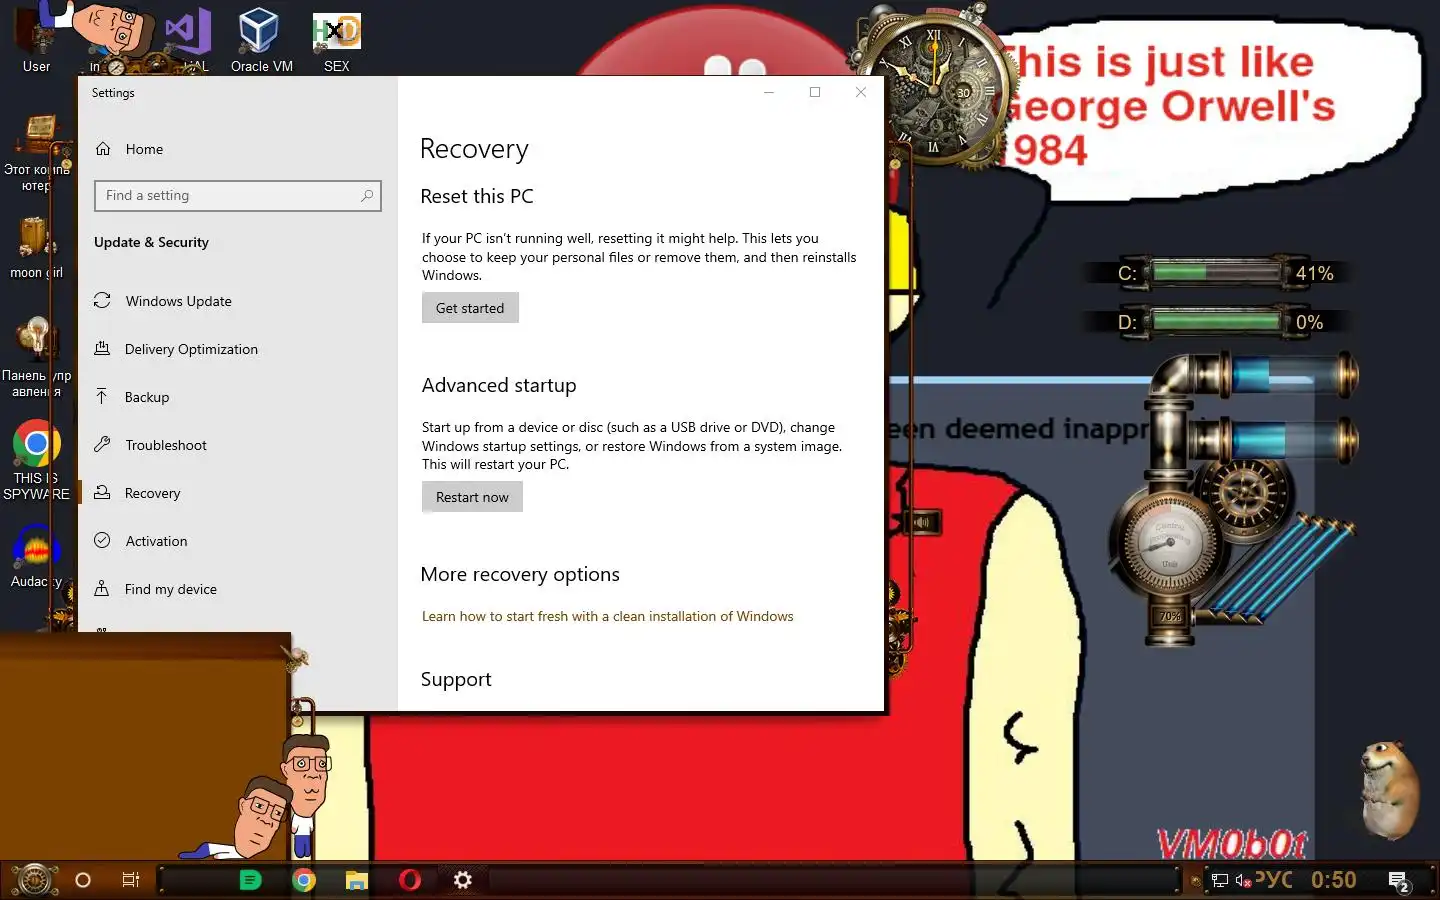
Task: Open THIS IS SPYWARE Chrome desktop shortcut
Action: tap(37, 460)
